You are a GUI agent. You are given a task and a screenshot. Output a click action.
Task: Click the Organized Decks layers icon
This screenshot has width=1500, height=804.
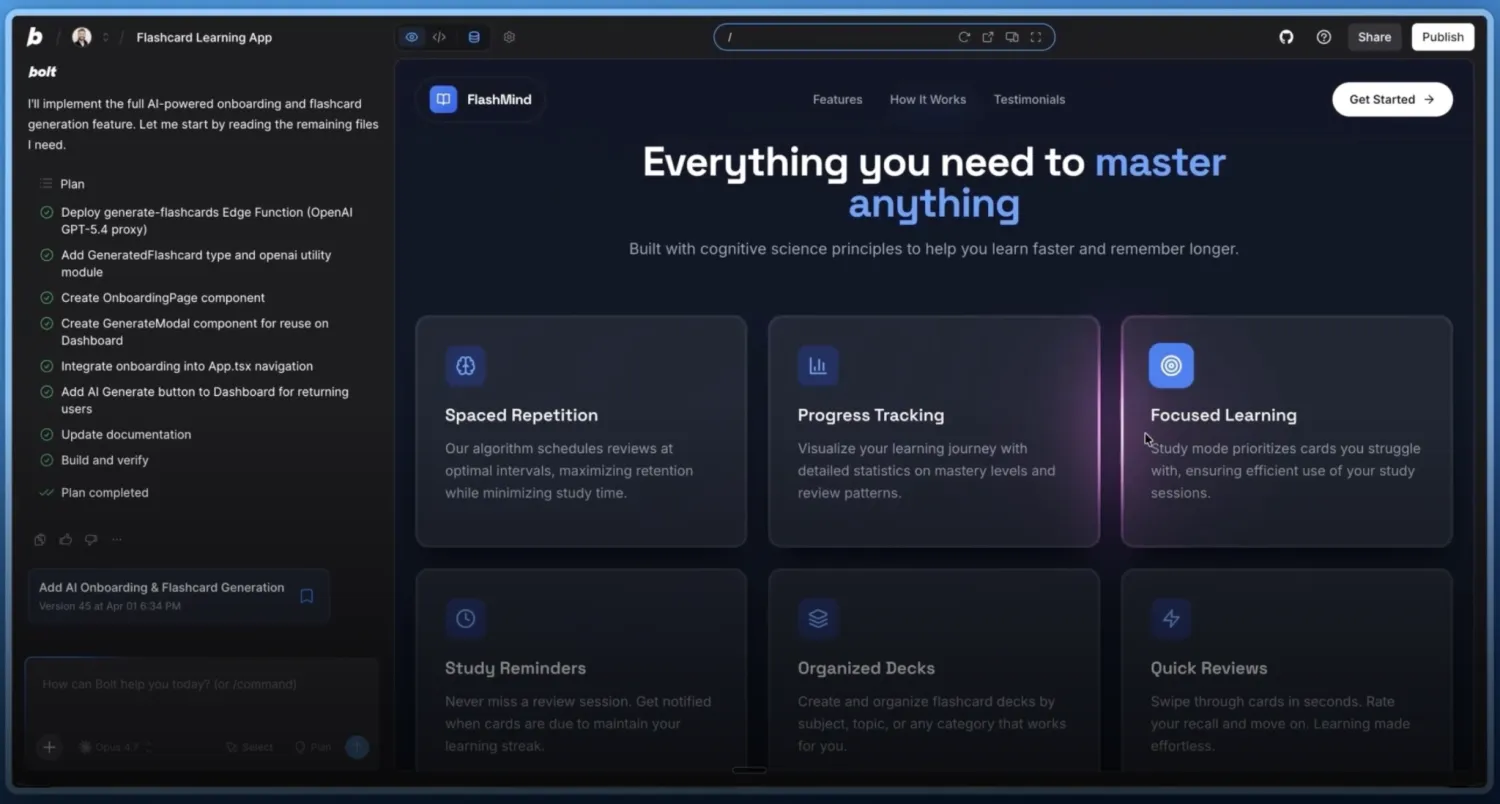point(818,619)
